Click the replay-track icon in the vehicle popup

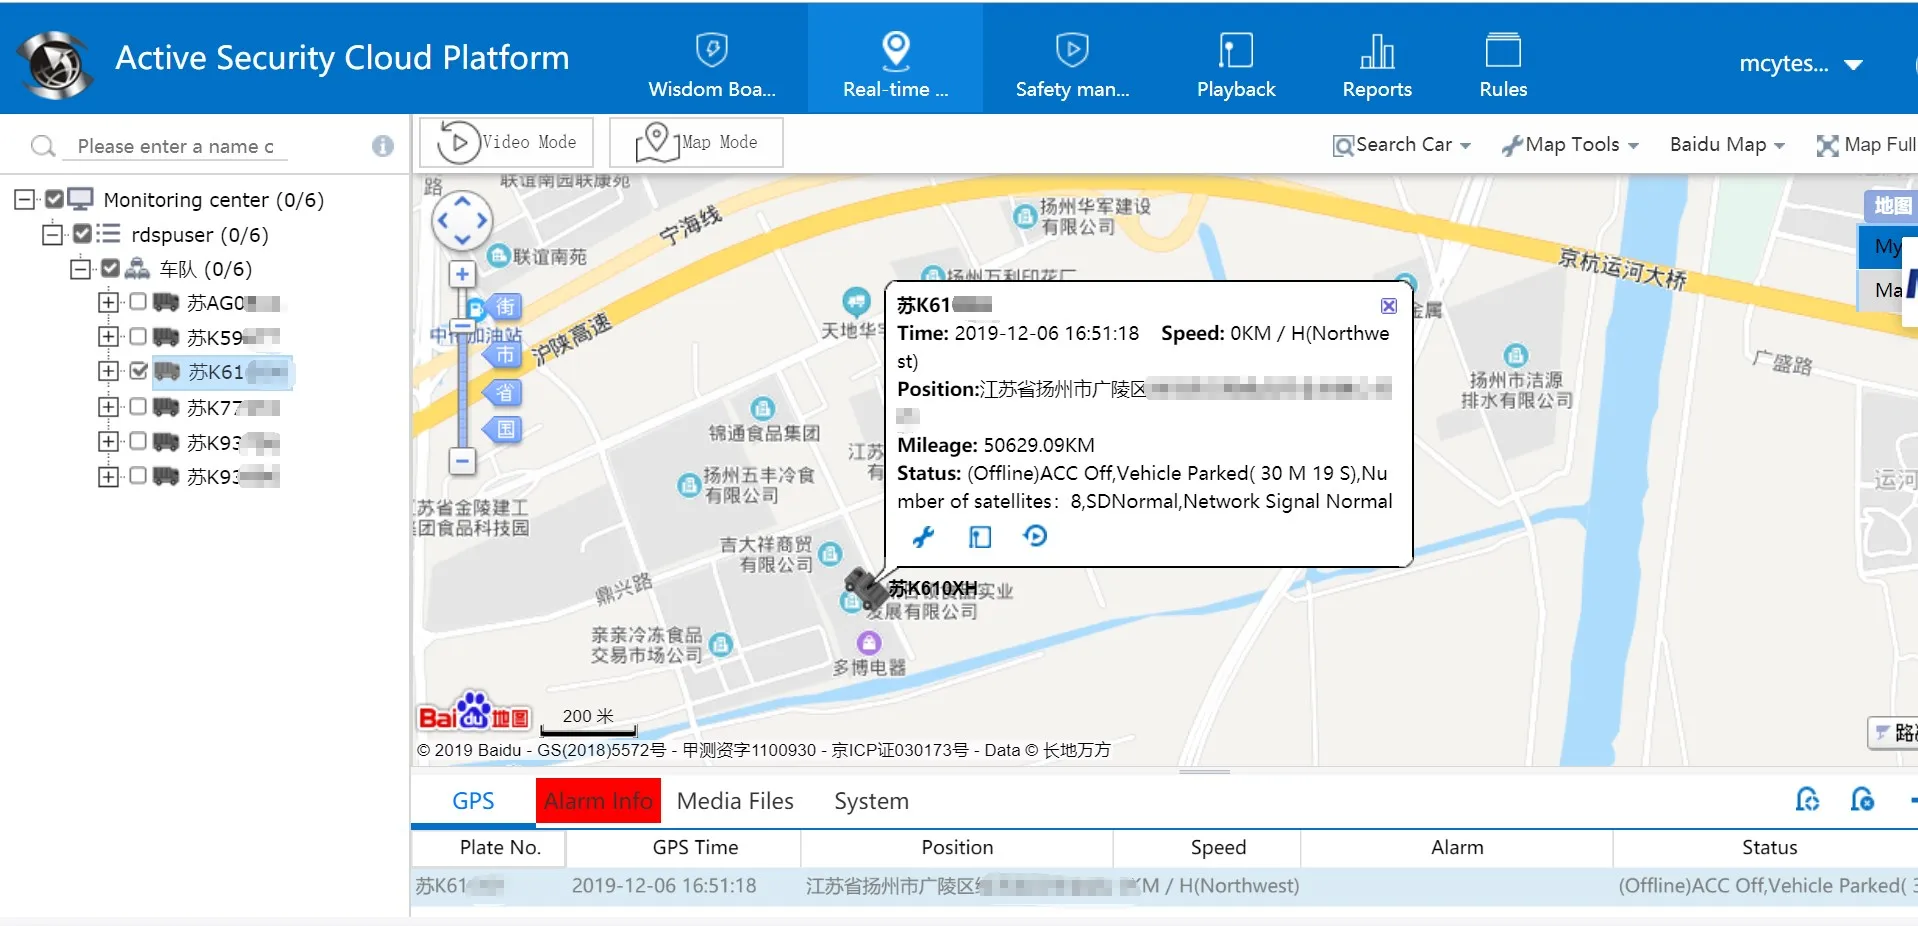pyautogui.click(x=1035, y=537)
